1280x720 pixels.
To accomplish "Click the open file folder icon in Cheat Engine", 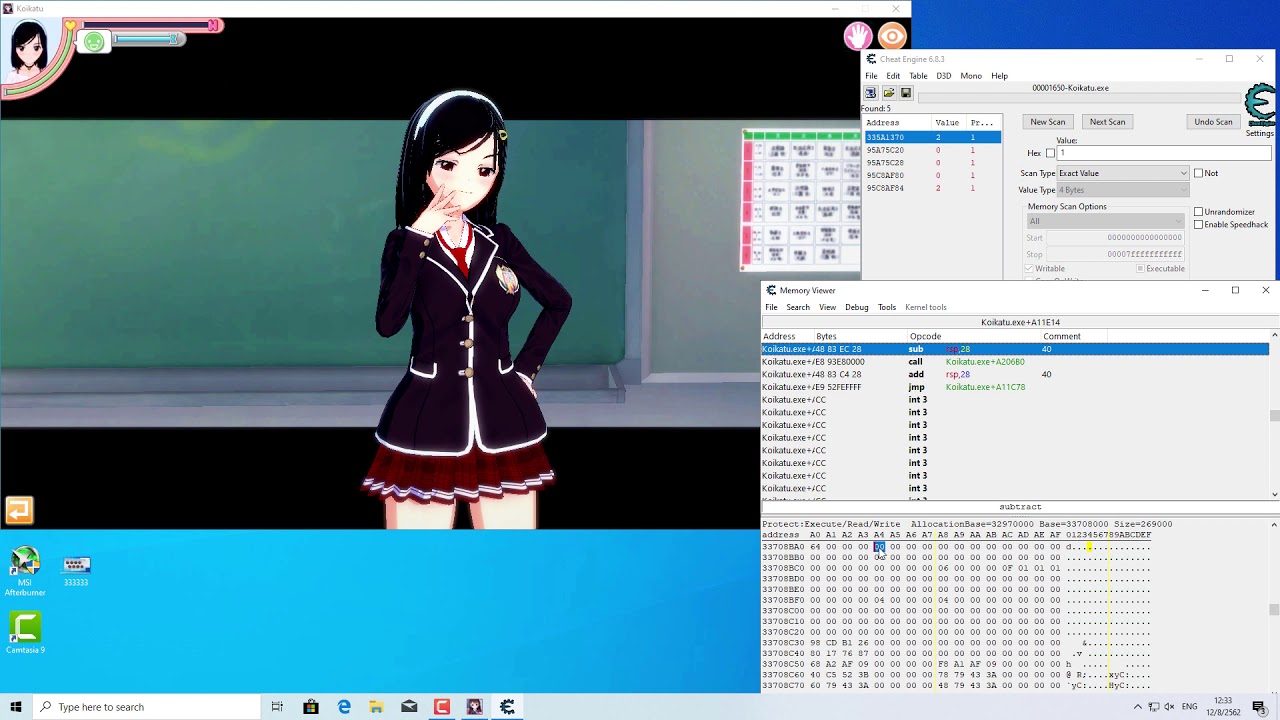I will pos(888,93).
